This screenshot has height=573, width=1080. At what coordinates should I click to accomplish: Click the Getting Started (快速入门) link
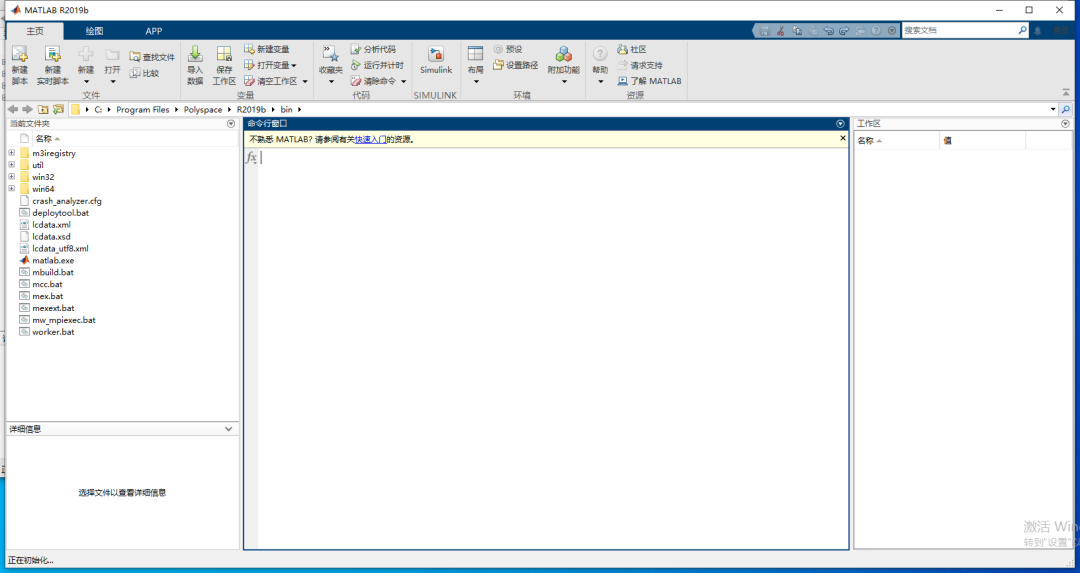[x=371, y=139]
